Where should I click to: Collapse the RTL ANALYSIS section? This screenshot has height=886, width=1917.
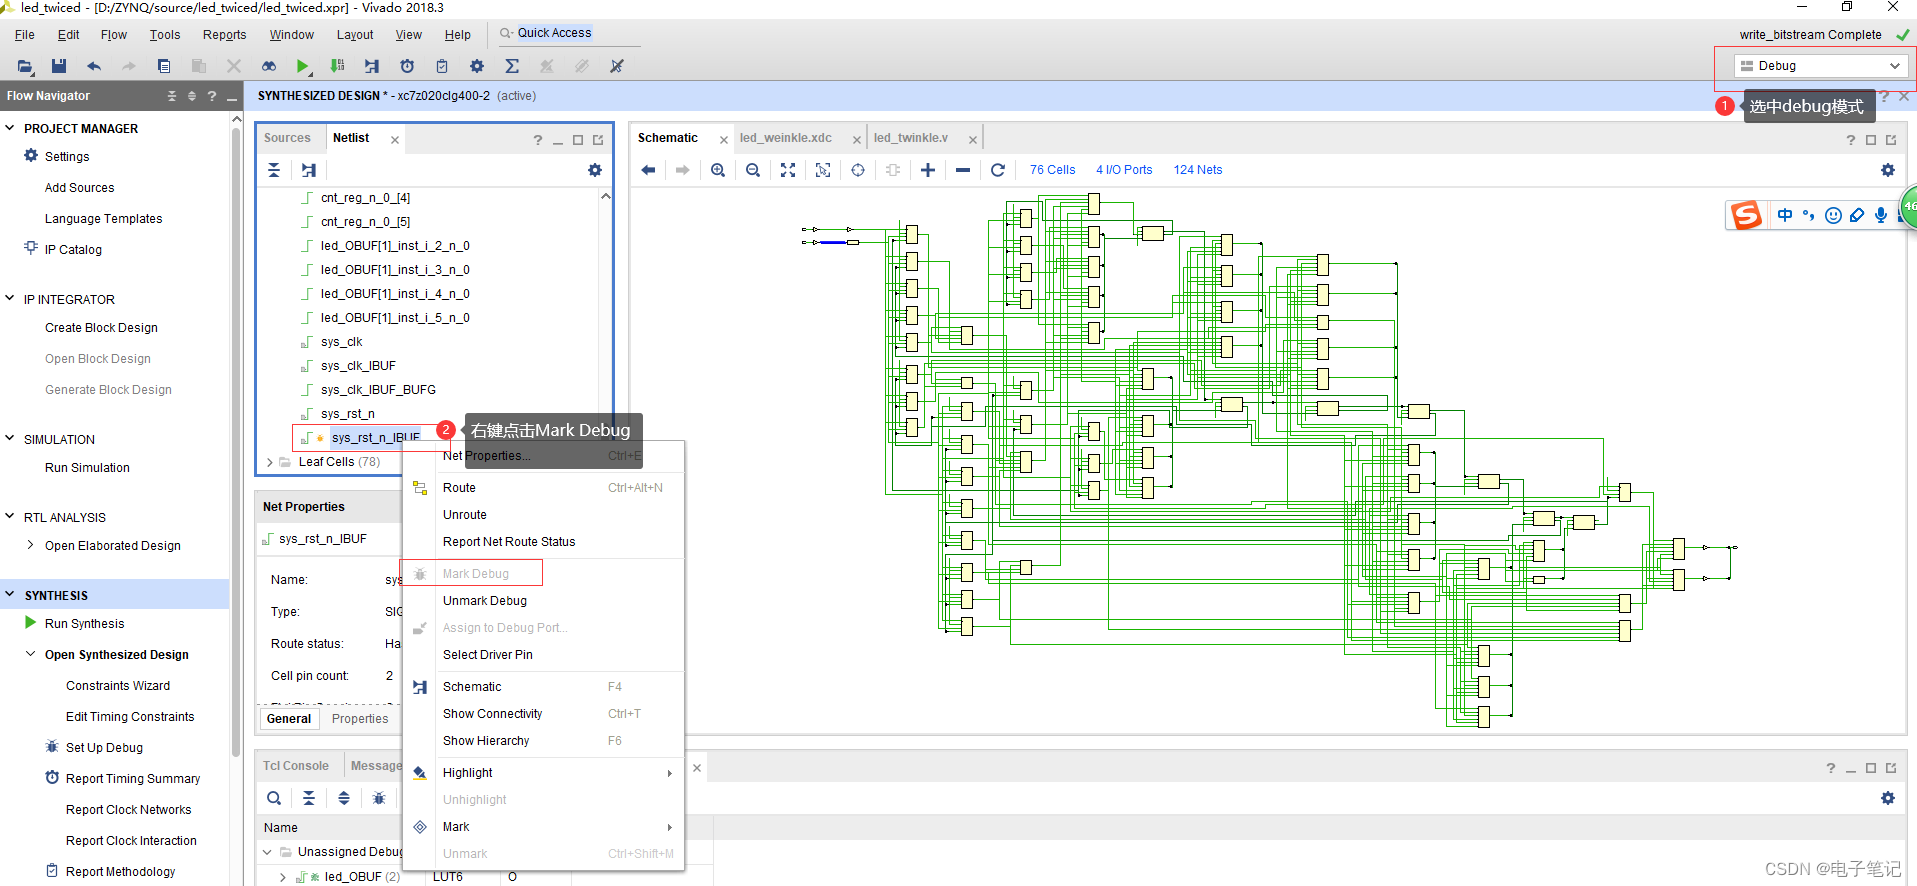[x=10, y=517]
